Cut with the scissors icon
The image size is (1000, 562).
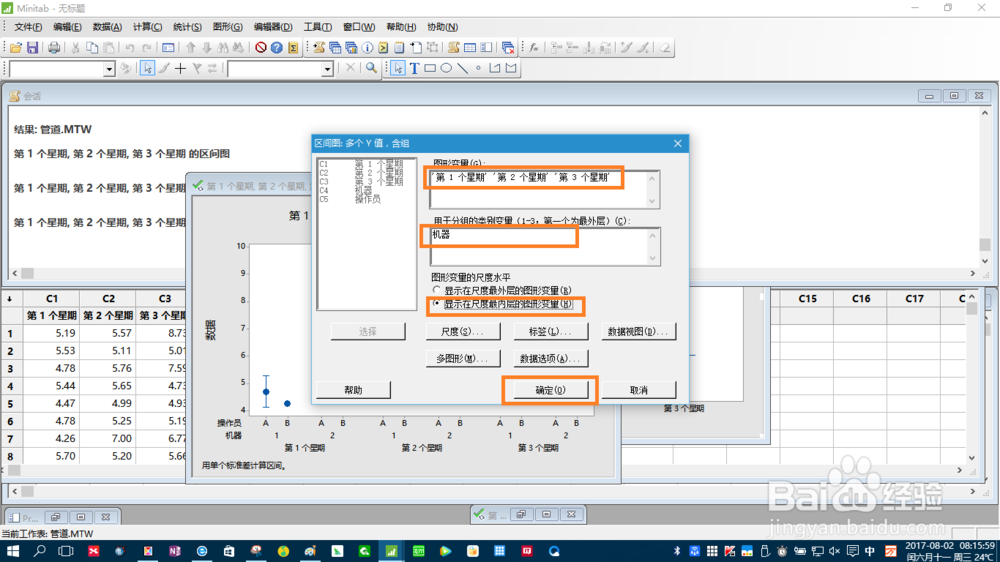[75, 48]
